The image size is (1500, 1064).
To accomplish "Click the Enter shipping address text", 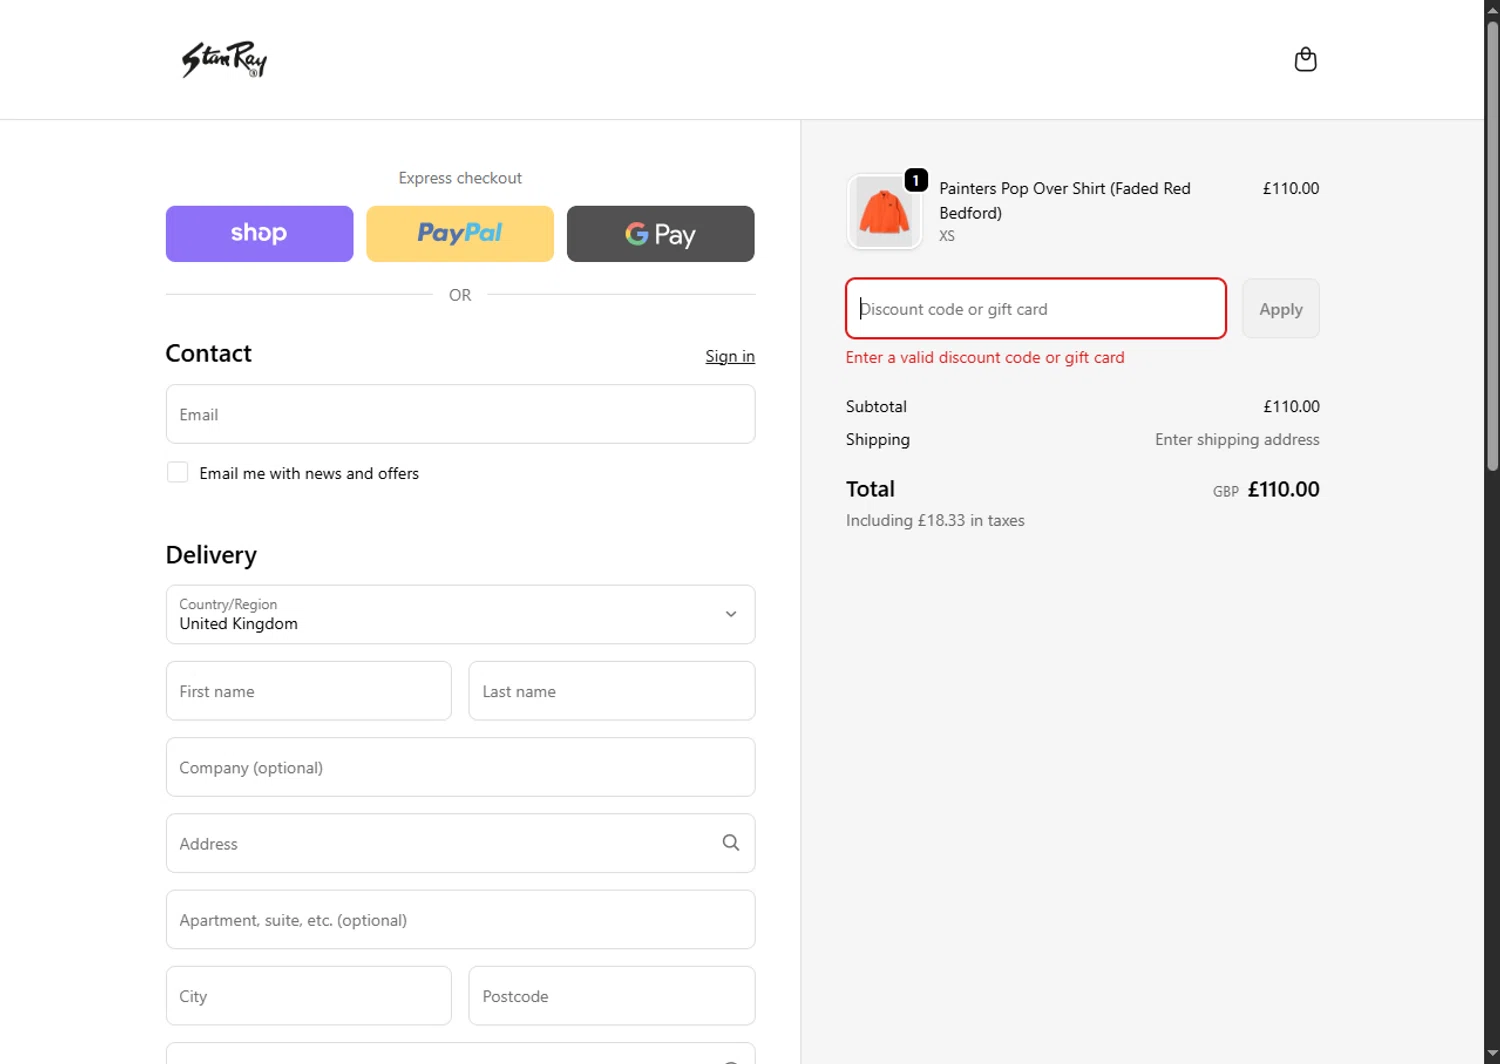I will 1237,439.
